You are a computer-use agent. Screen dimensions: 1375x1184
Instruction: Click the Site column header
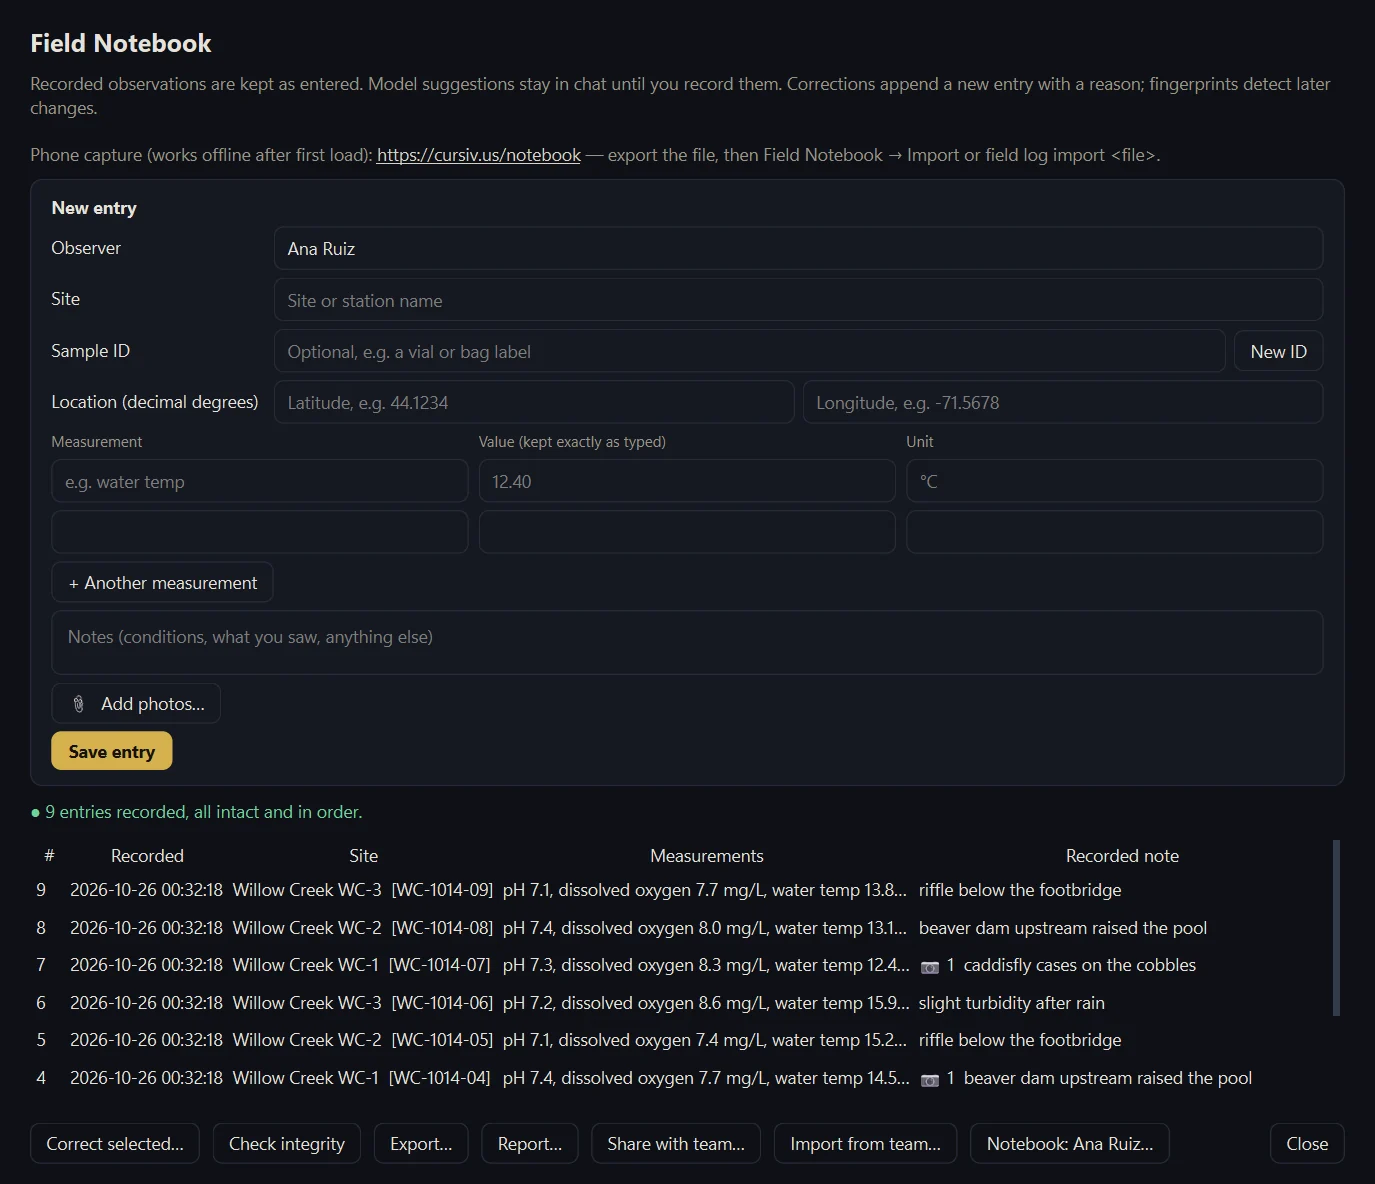pyautogui.click(x=363, y=856)
